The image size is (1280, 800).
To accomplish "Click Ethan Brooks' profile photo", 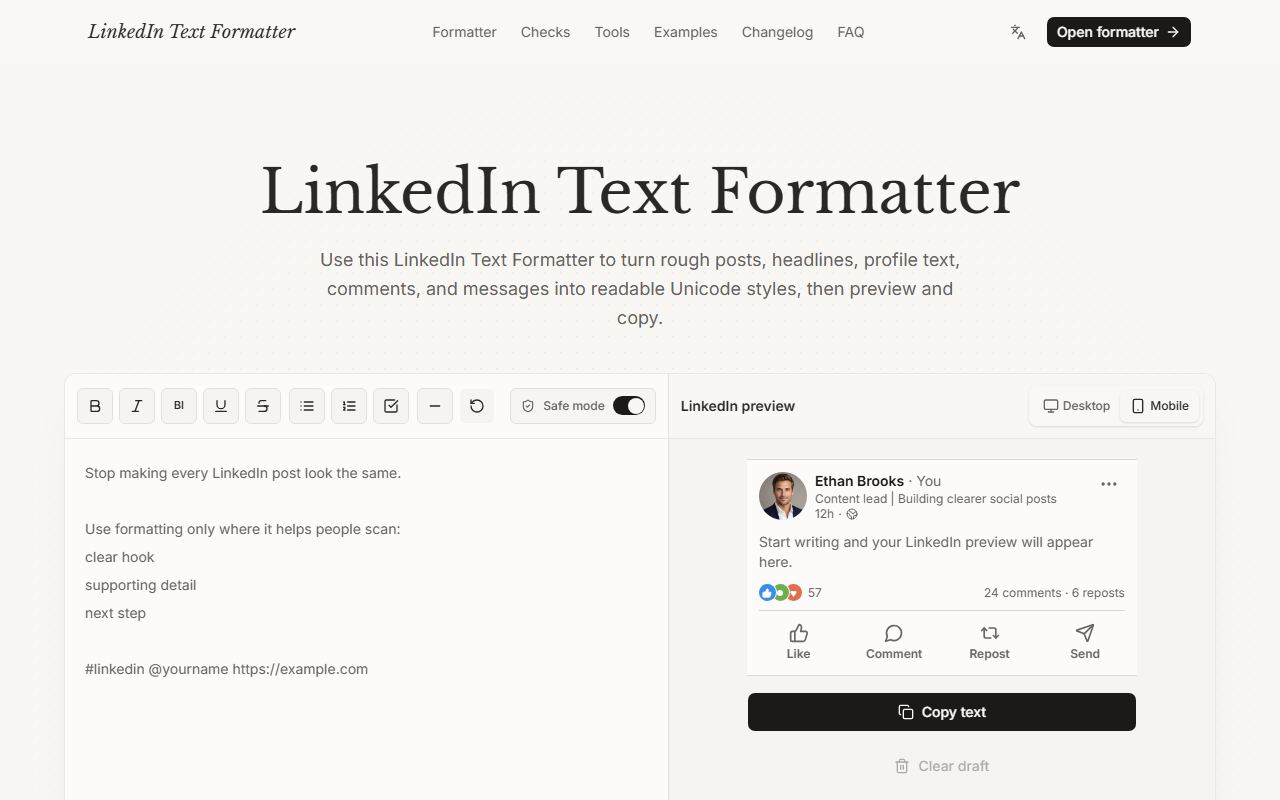I will pyautogui.click(x=783, y=496).
